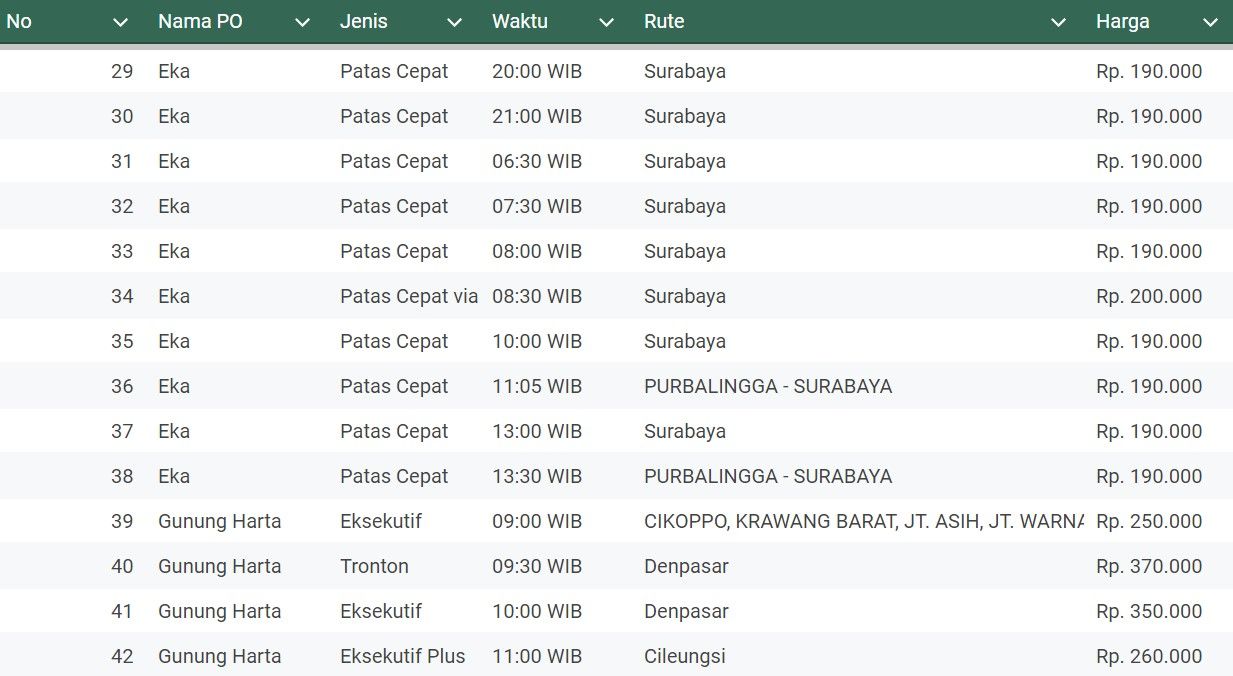
Task: Select the Rp. 250.000 price cell
Action: tap(1149, 521)
